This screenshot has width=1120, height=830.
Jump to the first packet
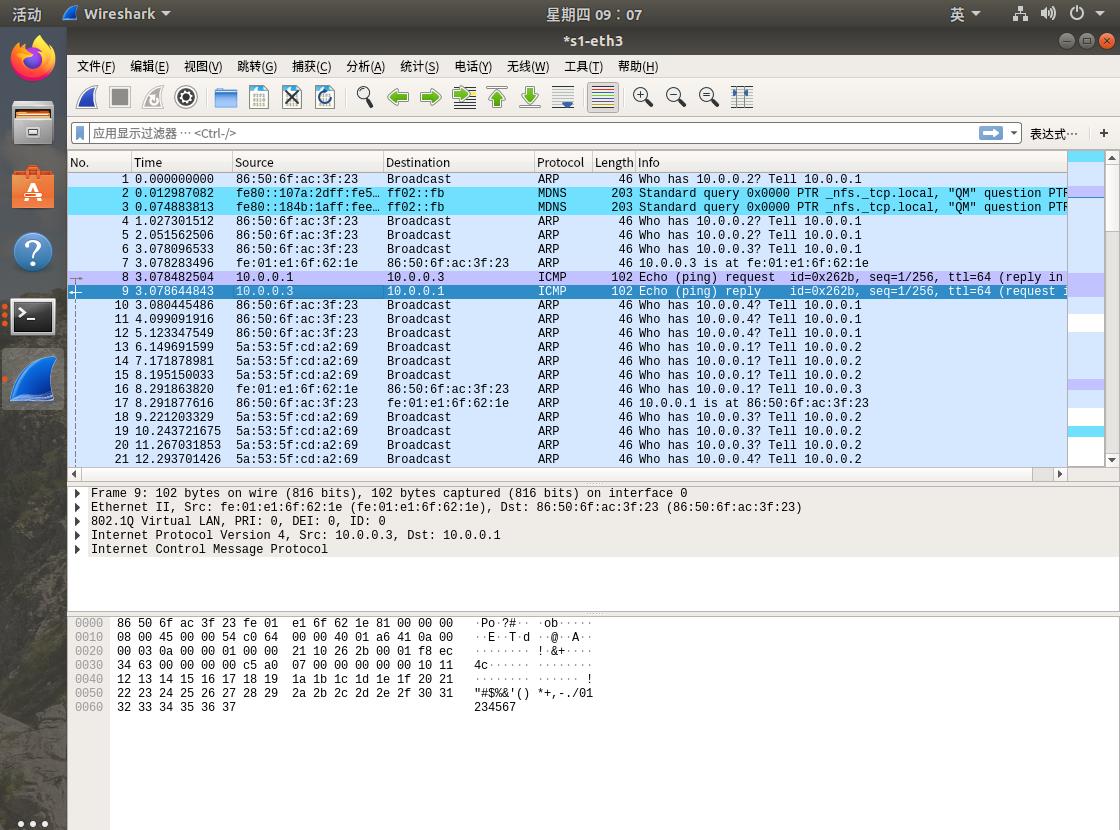point(497,97)
